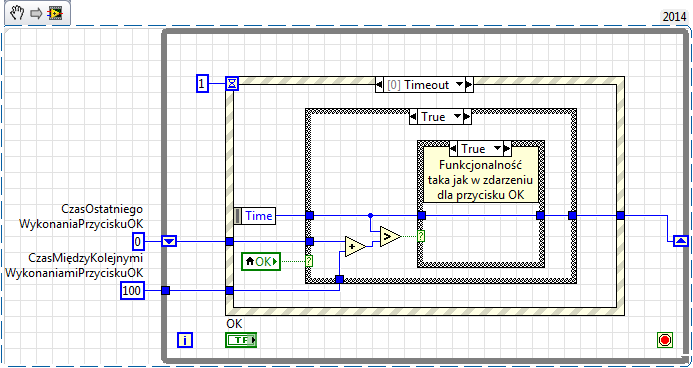Screen dimensions: 693x368
Task: Go to previous case of outer True structure
Action: pyautogui.click(x=414, y=117)
